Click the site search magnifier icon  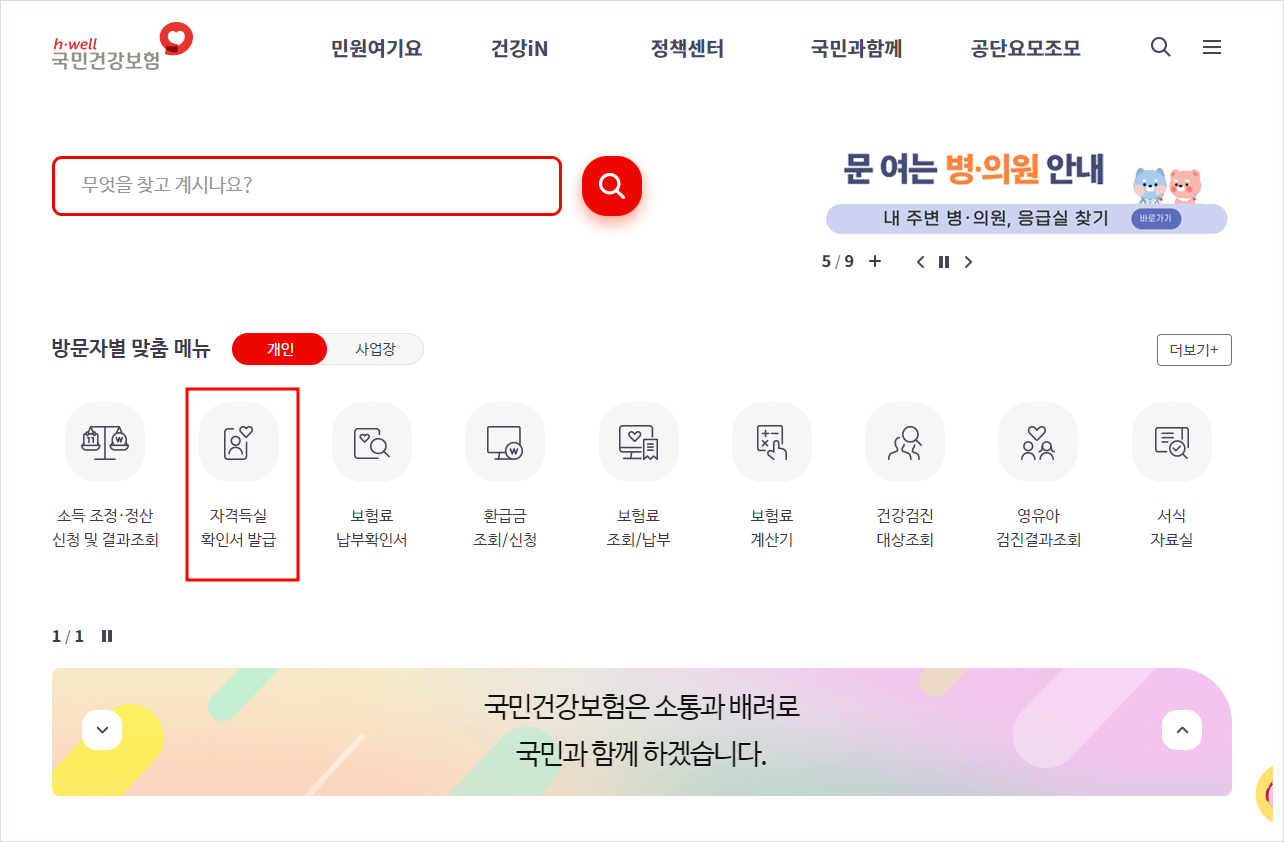pyautogui.click(x=1160, y=47)
